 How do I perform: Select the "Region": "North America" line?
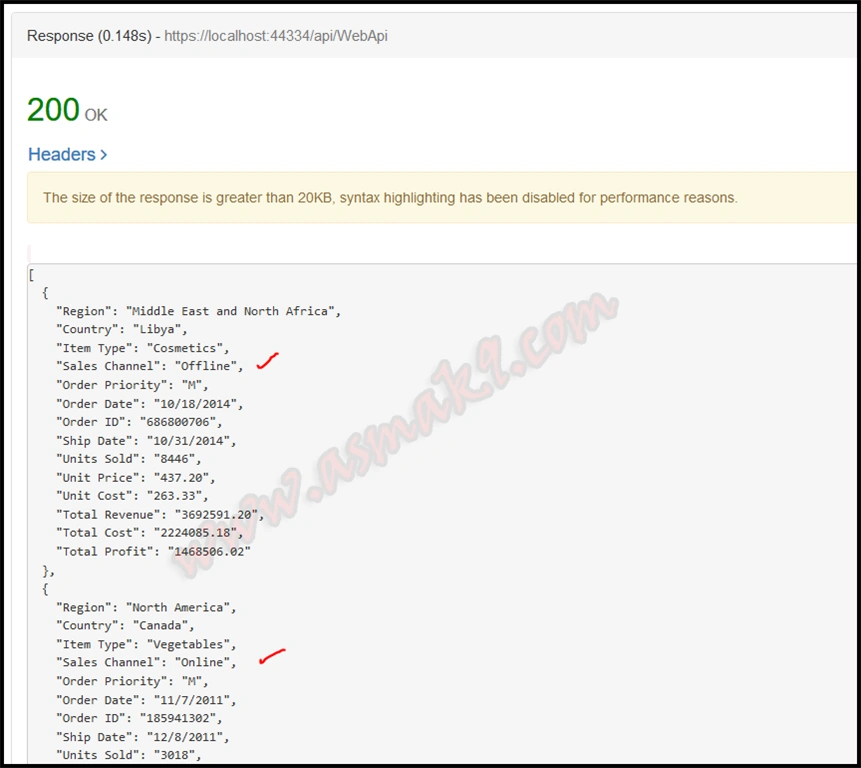[146, 608]
